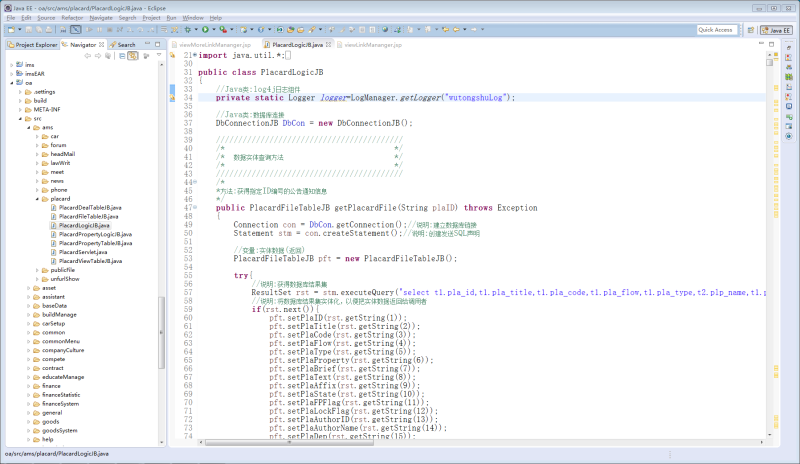Image resolution: width=800 pixels, height=464 pixels.
Task: Switch to the Search view tab
Action: 122,45
